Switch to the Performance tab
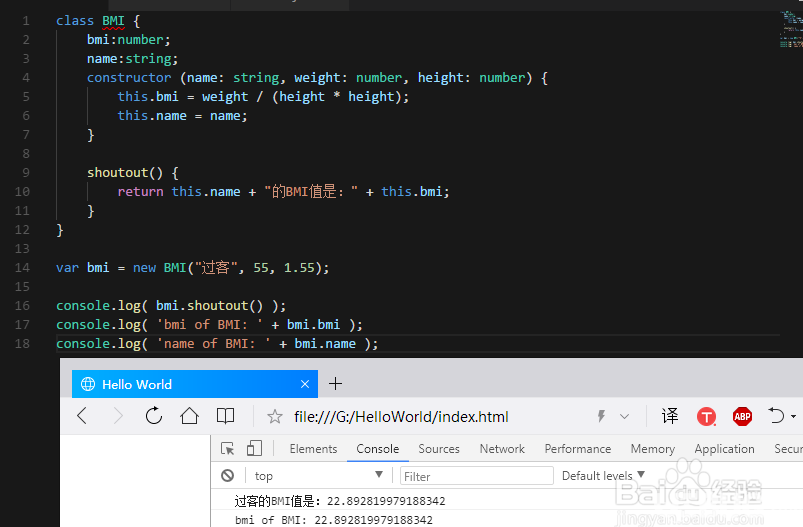803x527 pixels. click(x=578, y=449)
